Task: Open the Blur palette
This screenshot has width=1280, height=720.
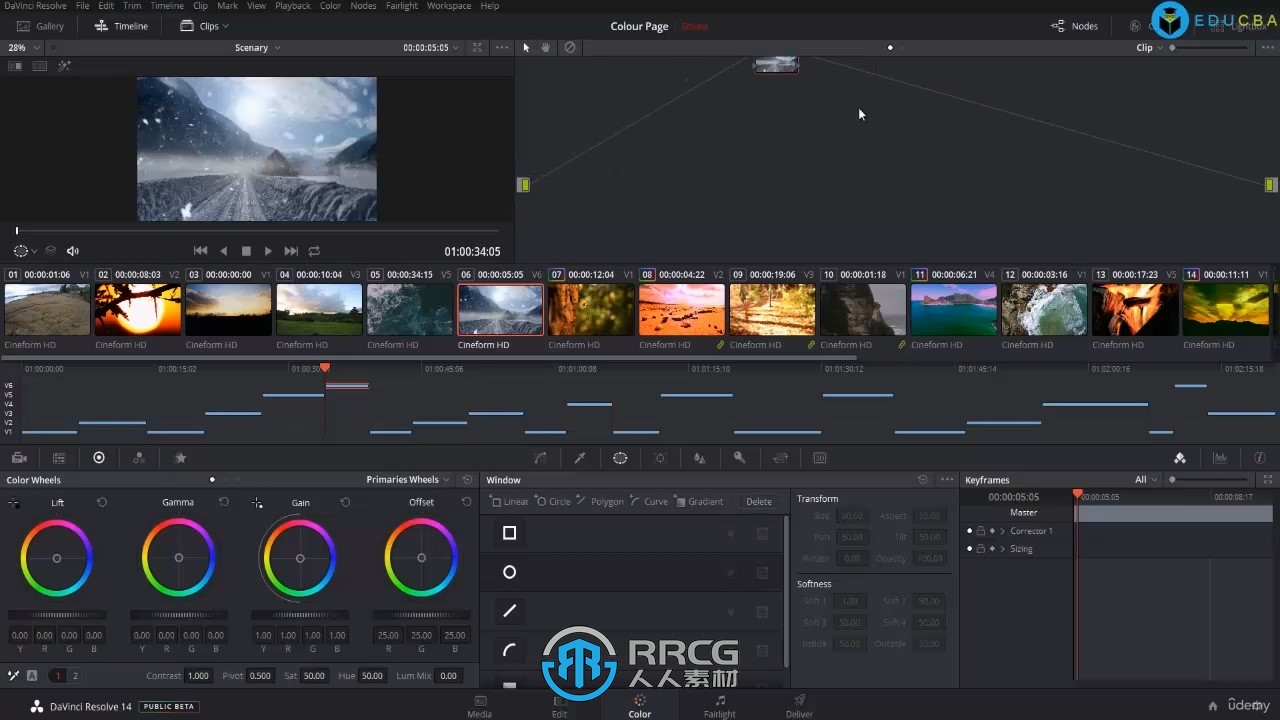Action: click(700, 458)
